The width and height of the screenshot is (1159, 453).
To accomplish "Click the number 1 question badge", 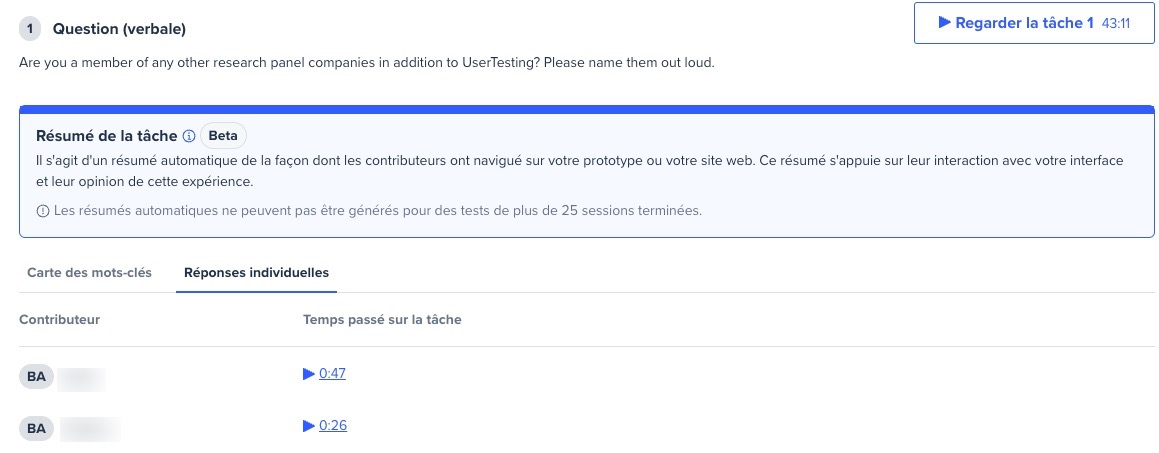I will (30, 30).
